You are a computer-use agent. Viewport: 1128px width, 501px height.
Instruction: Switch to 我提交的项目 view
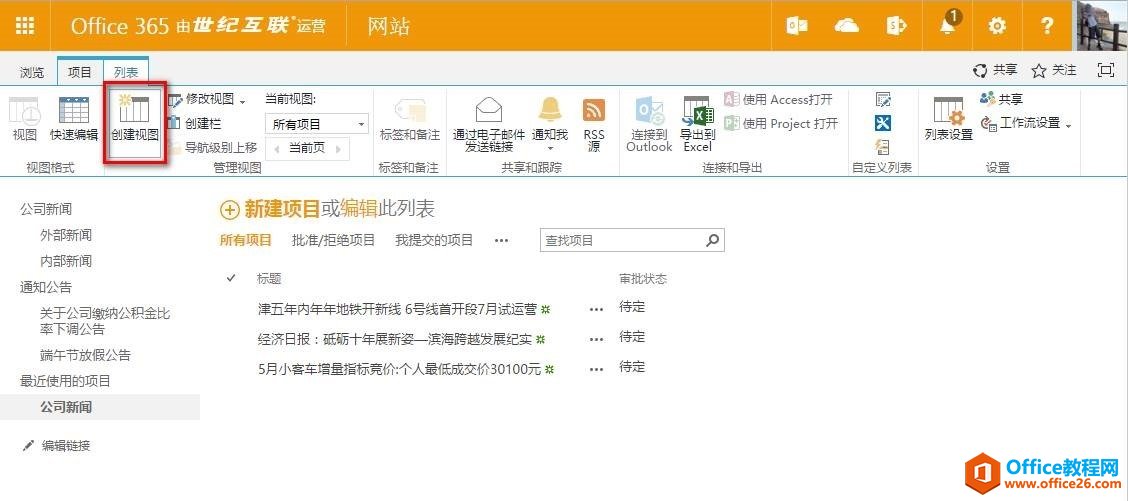pyautogui.click(x=434, y=240)
